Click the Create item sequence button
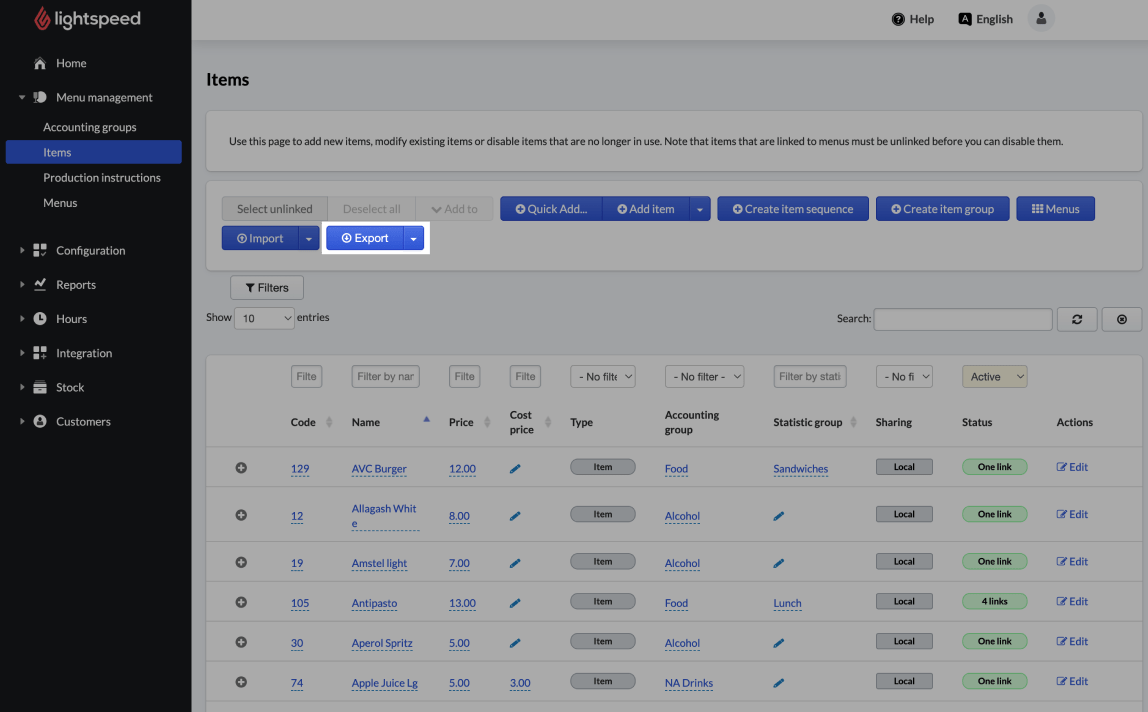Image resolution: width=1148 pixels, height=712 pixels. [793, 209]
